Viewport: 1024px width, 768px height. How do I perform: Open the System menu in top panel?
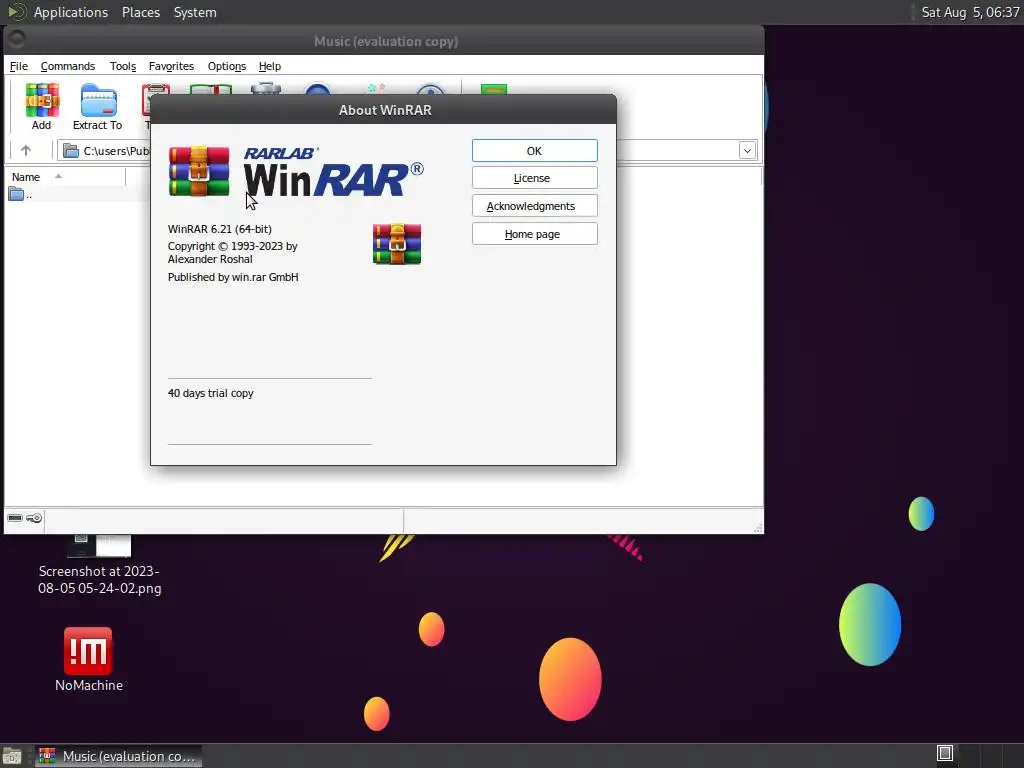[x=195, y=12]
